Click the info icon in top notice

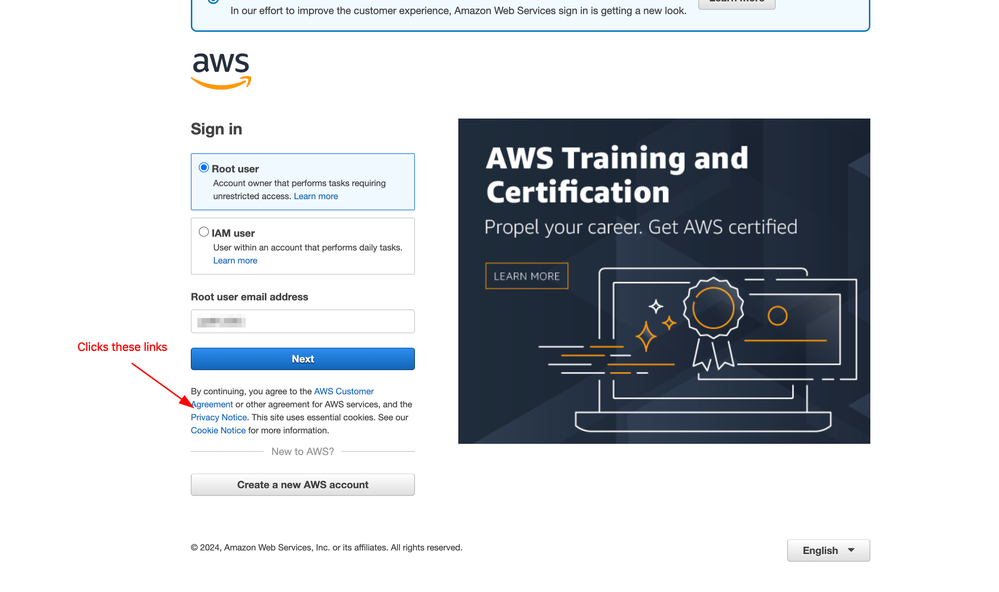click(213, 3)
